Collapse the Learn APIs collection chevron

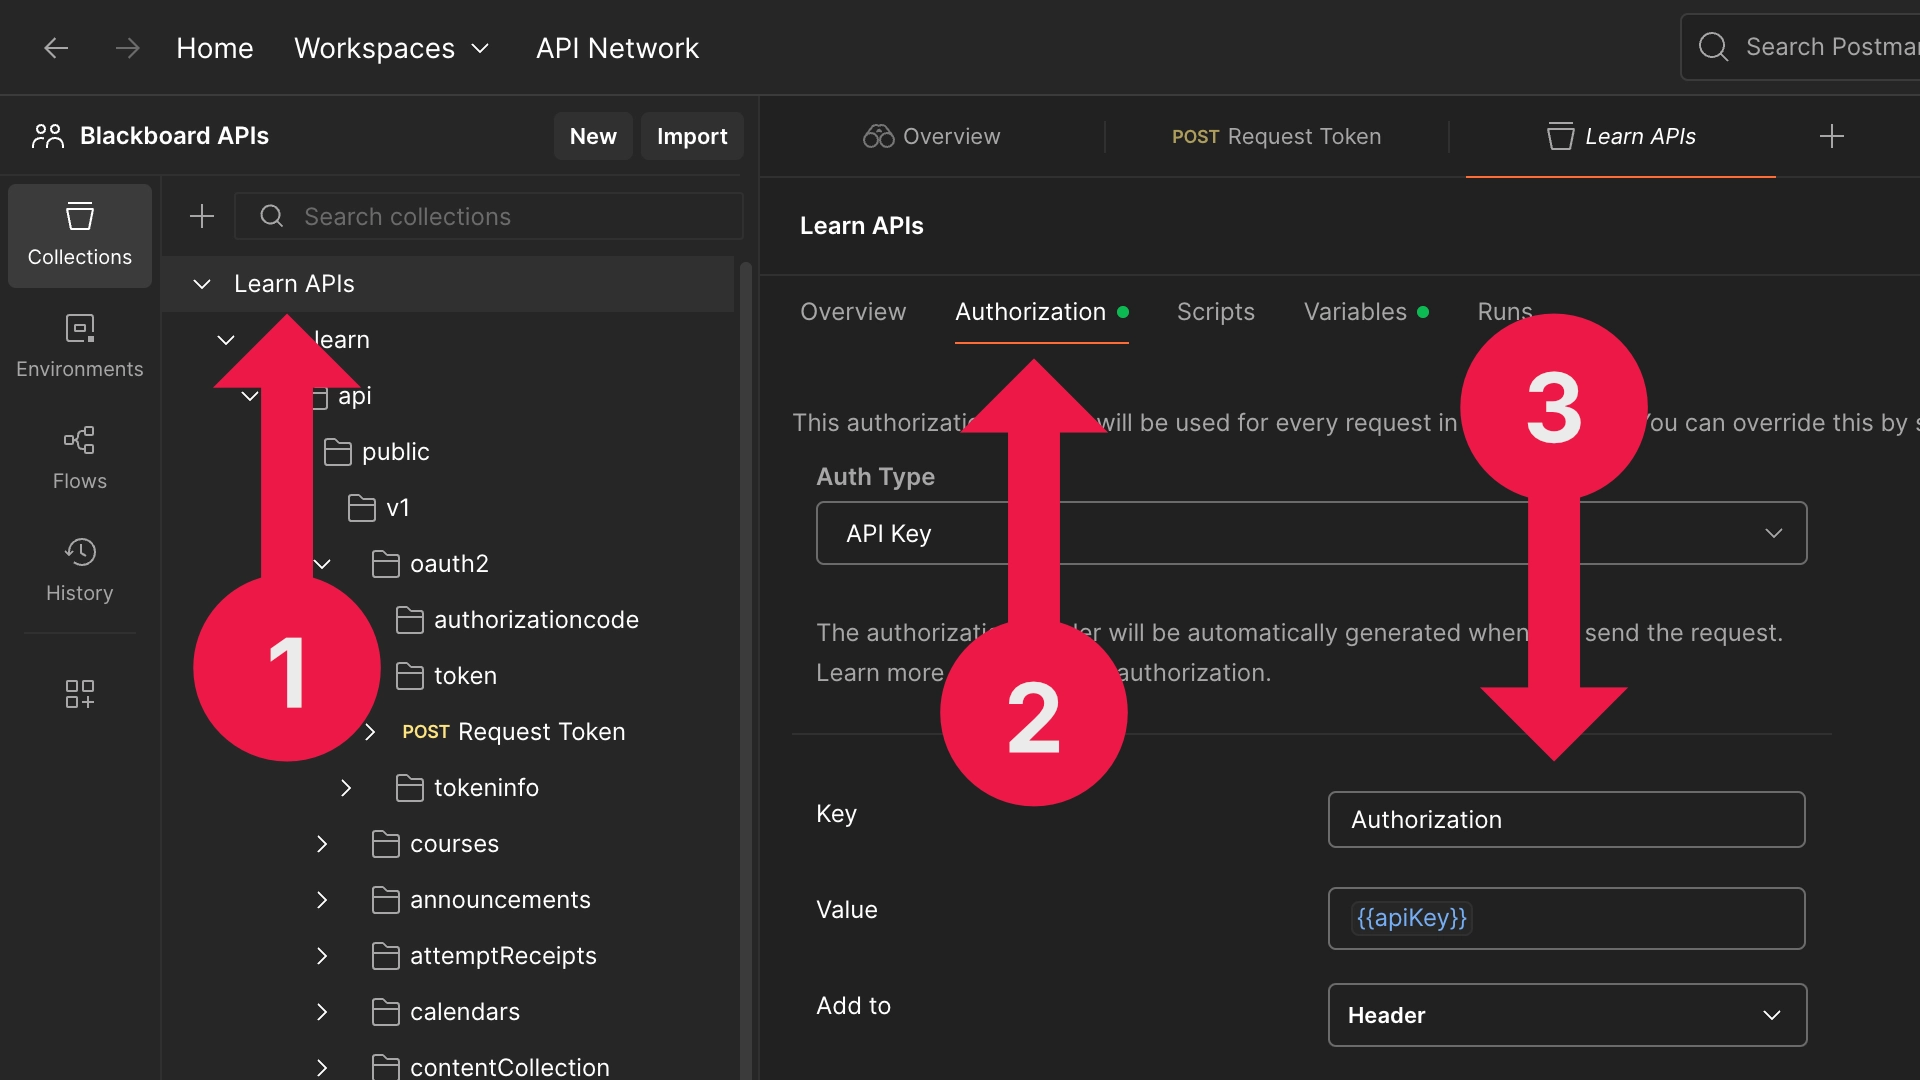pos(202,284)
